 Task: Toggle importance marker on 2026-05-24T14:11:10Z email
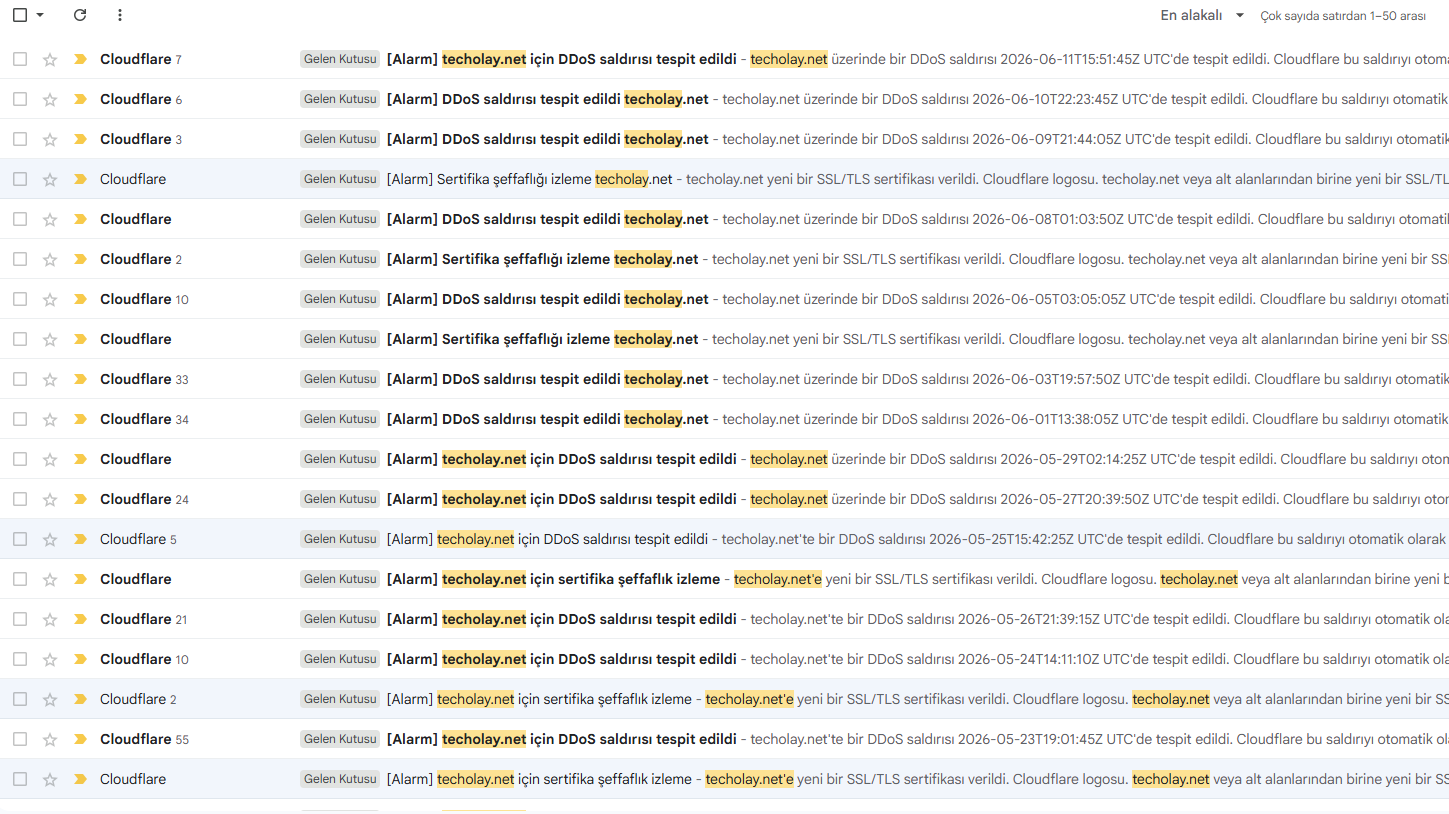(x=80, y=659)
